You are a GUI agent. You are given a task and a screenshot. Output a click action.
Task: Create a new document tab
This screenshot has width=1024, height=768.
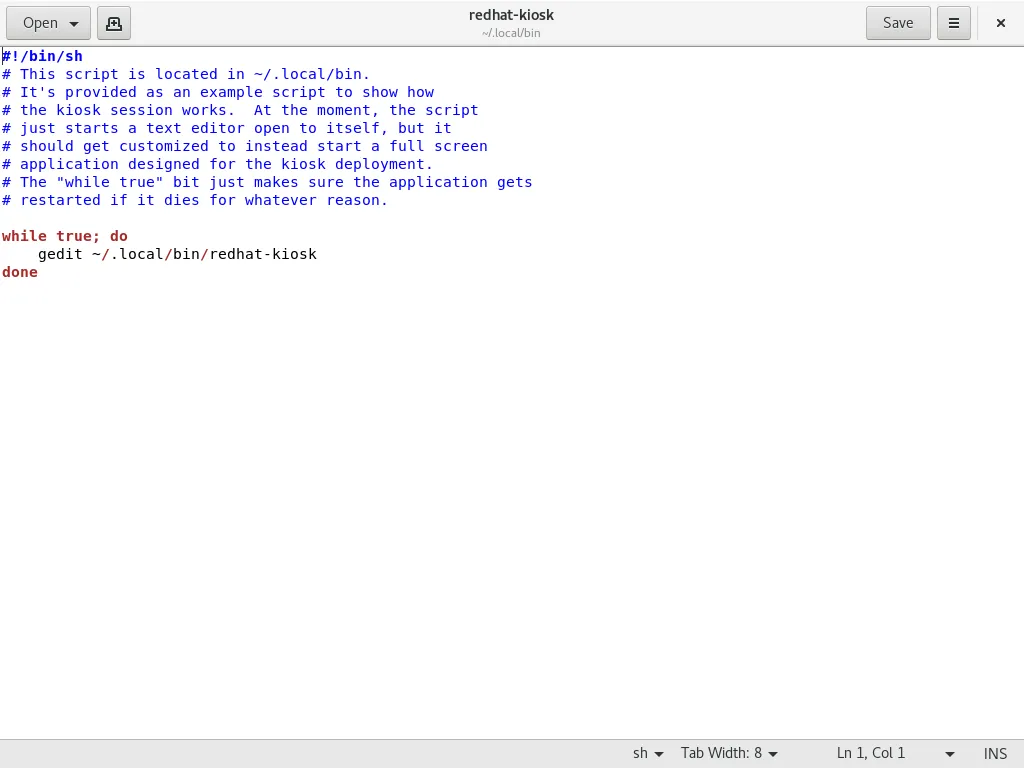pyautogui.click(x=114, y=23)
